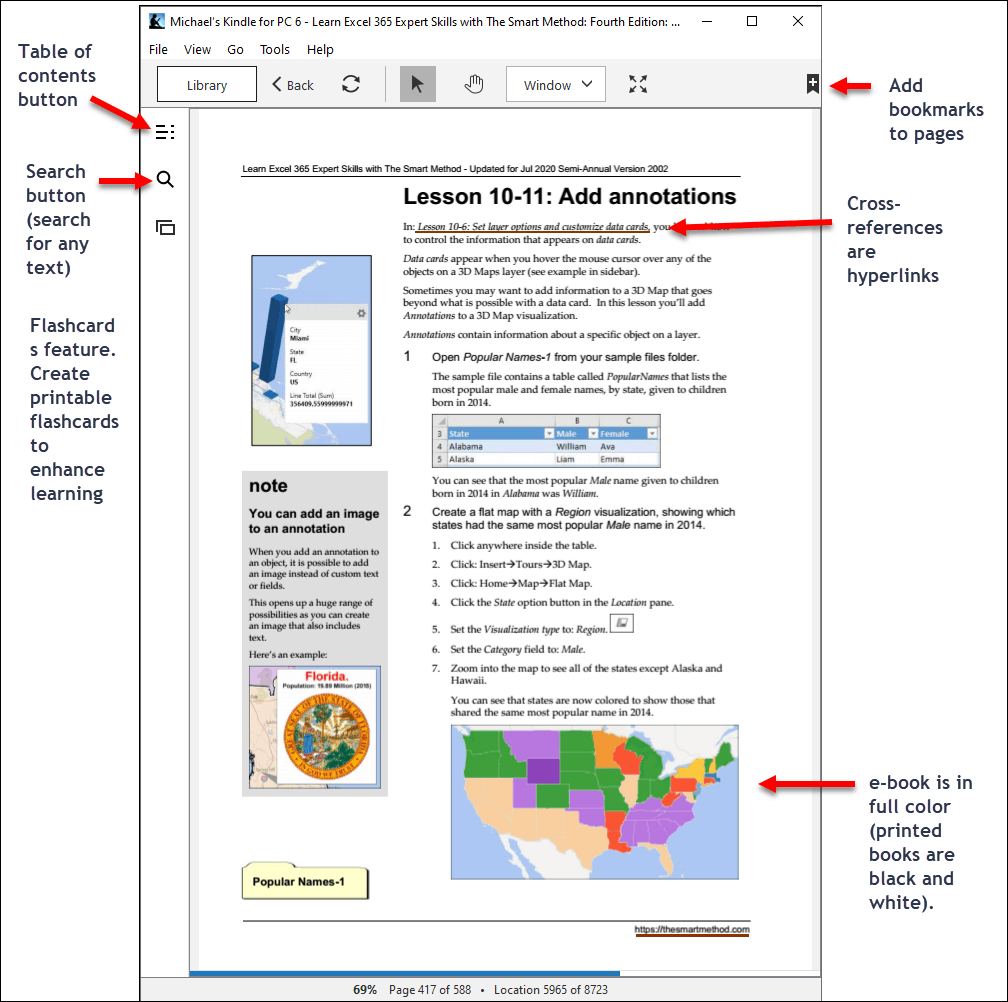Click step 'Set the Category field to: Male.'

[518, 649]
